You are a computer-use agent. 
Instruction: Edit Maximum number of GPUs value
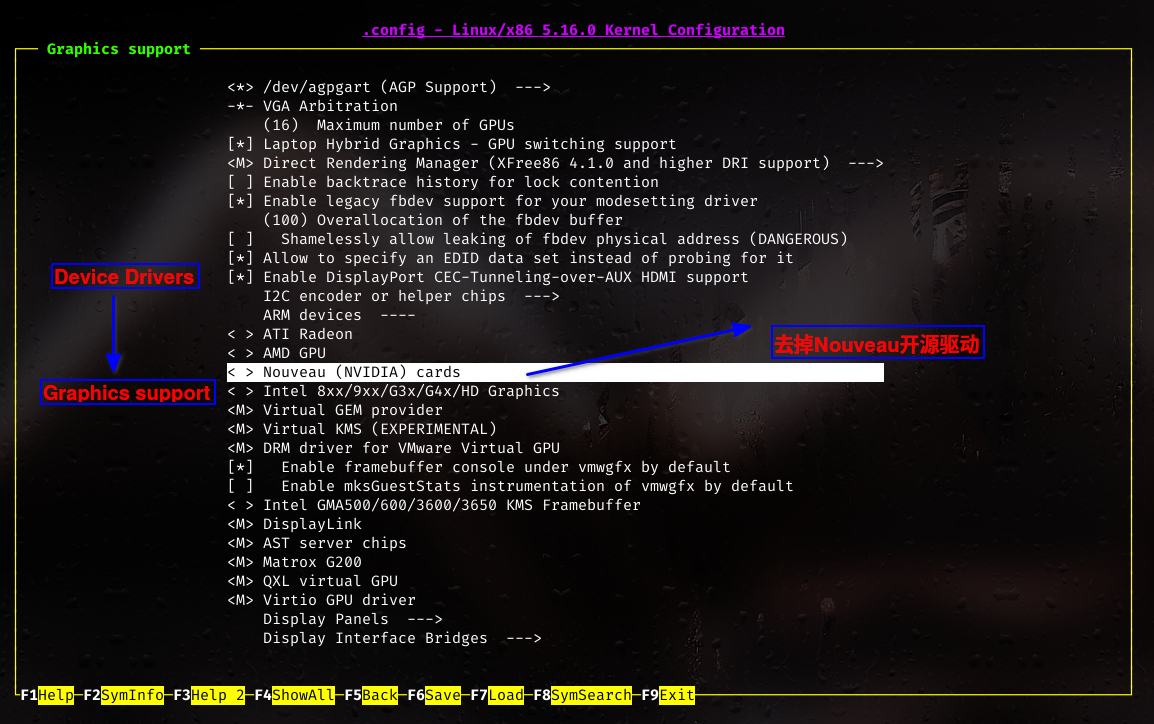(x=388, y=125)
